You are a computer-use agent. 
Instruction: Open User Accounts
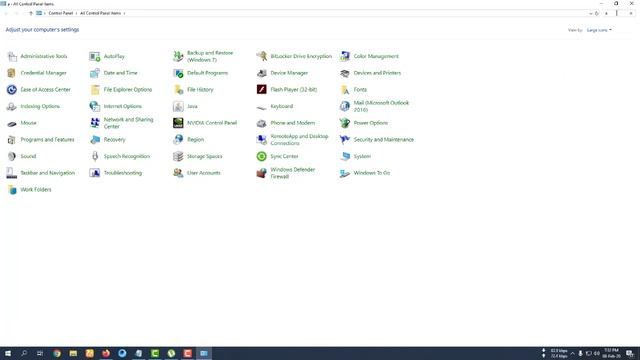(197, 173)
